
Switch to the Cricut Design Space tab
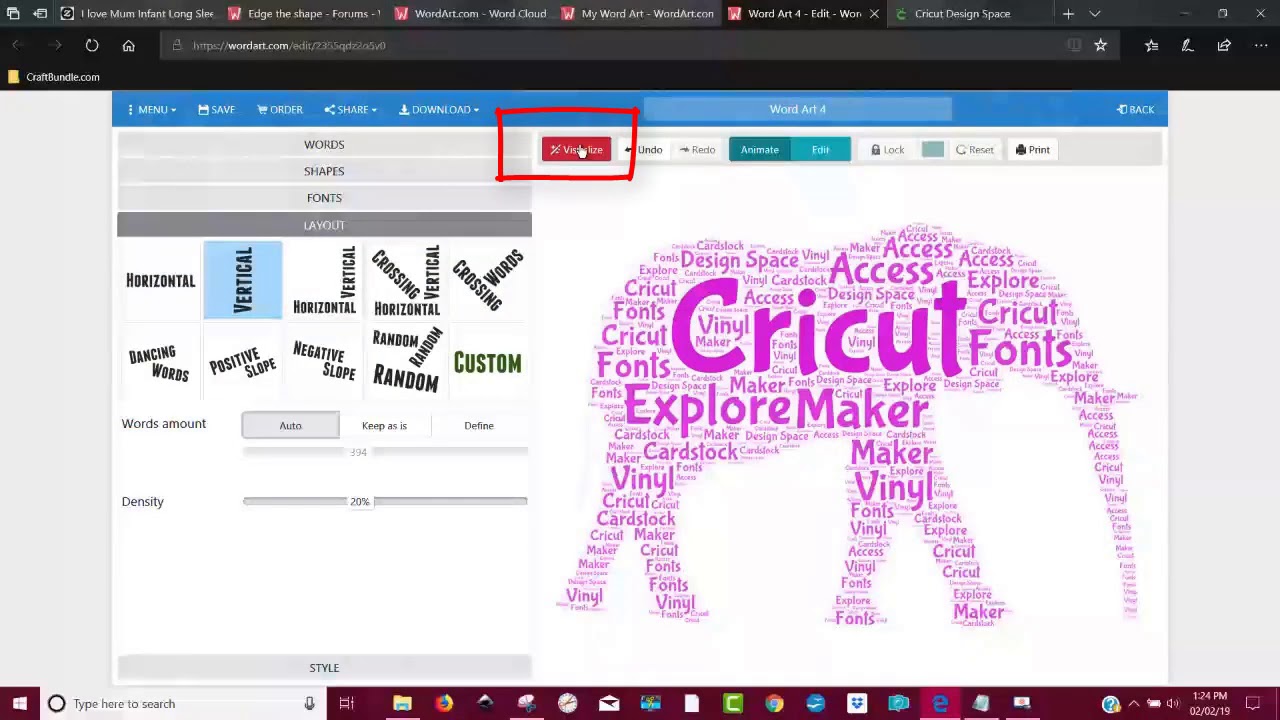tap(962, 14)
